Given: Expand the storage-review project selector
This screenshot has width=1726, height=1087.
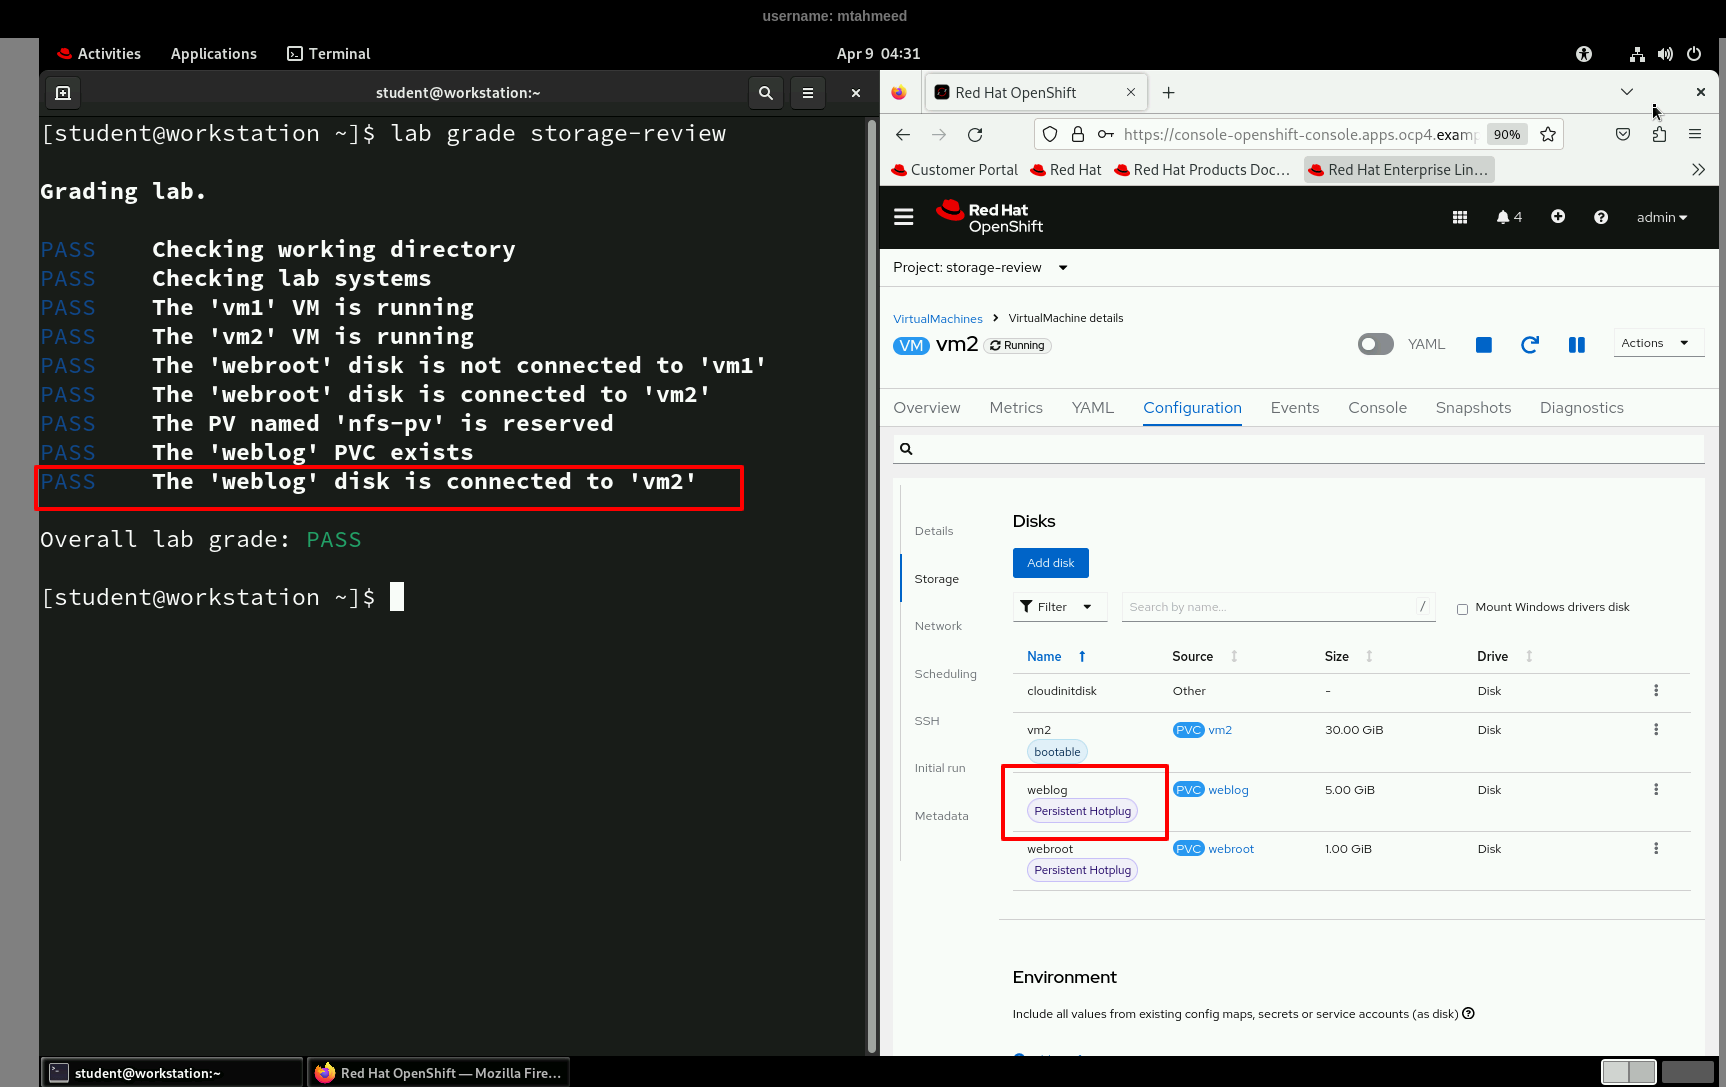Looking at the screenshot, I should click(980, 268).
